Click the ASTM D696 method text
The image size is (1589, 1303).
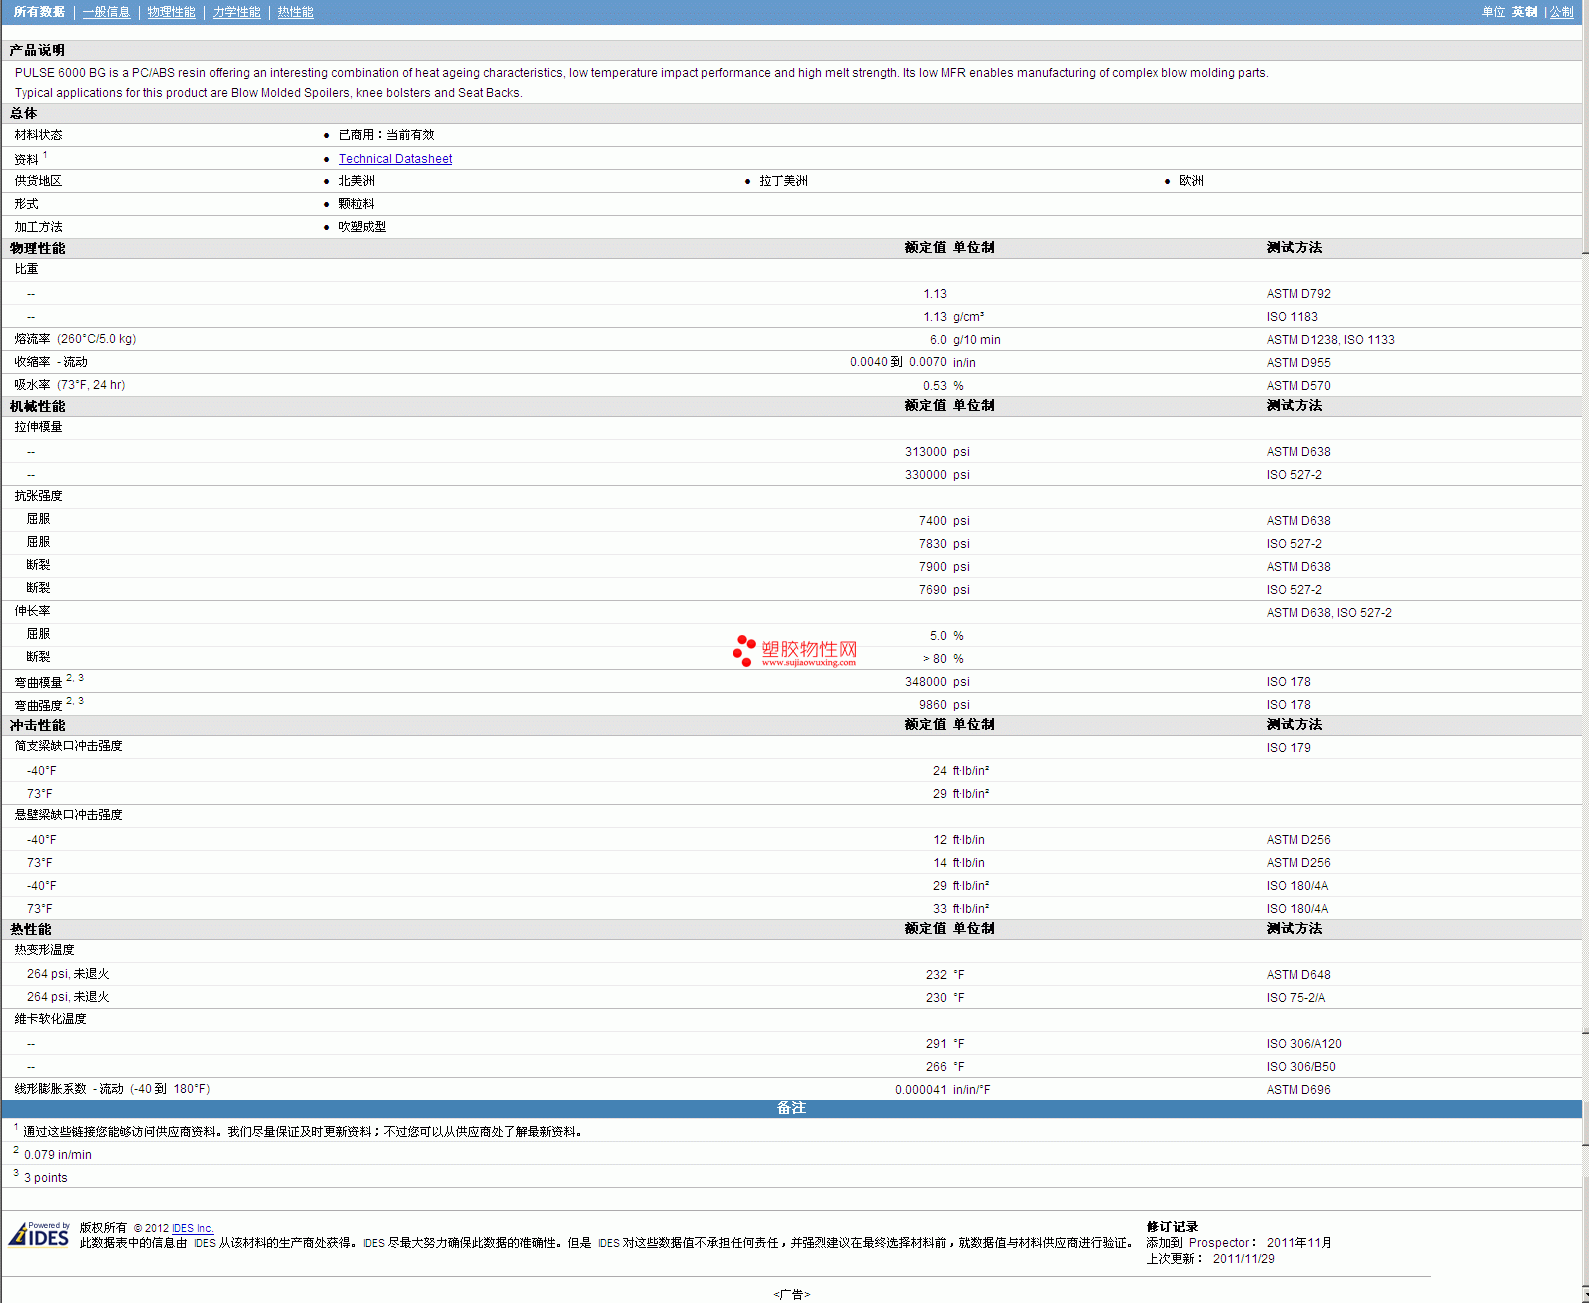click(x=1298, y=1090)
